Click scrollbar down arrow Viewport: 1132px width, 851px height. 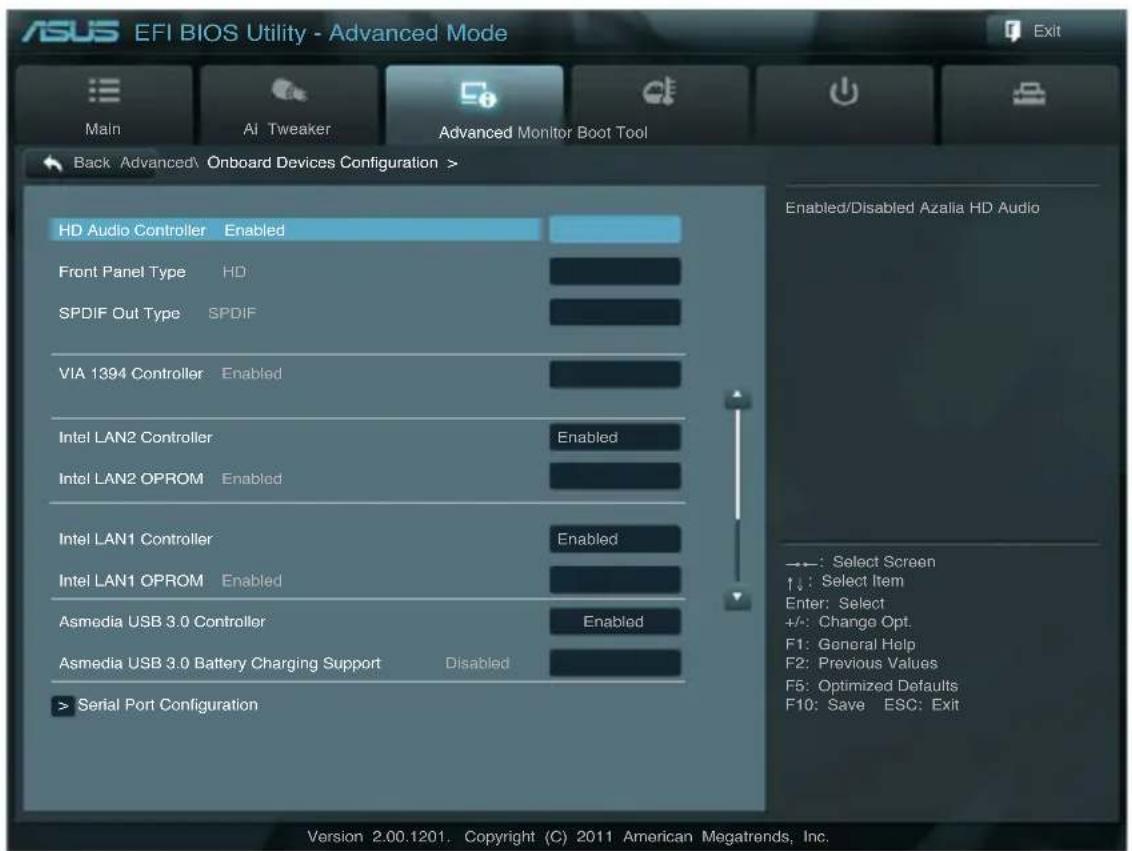pyautogui.click(x=737, y=598)
